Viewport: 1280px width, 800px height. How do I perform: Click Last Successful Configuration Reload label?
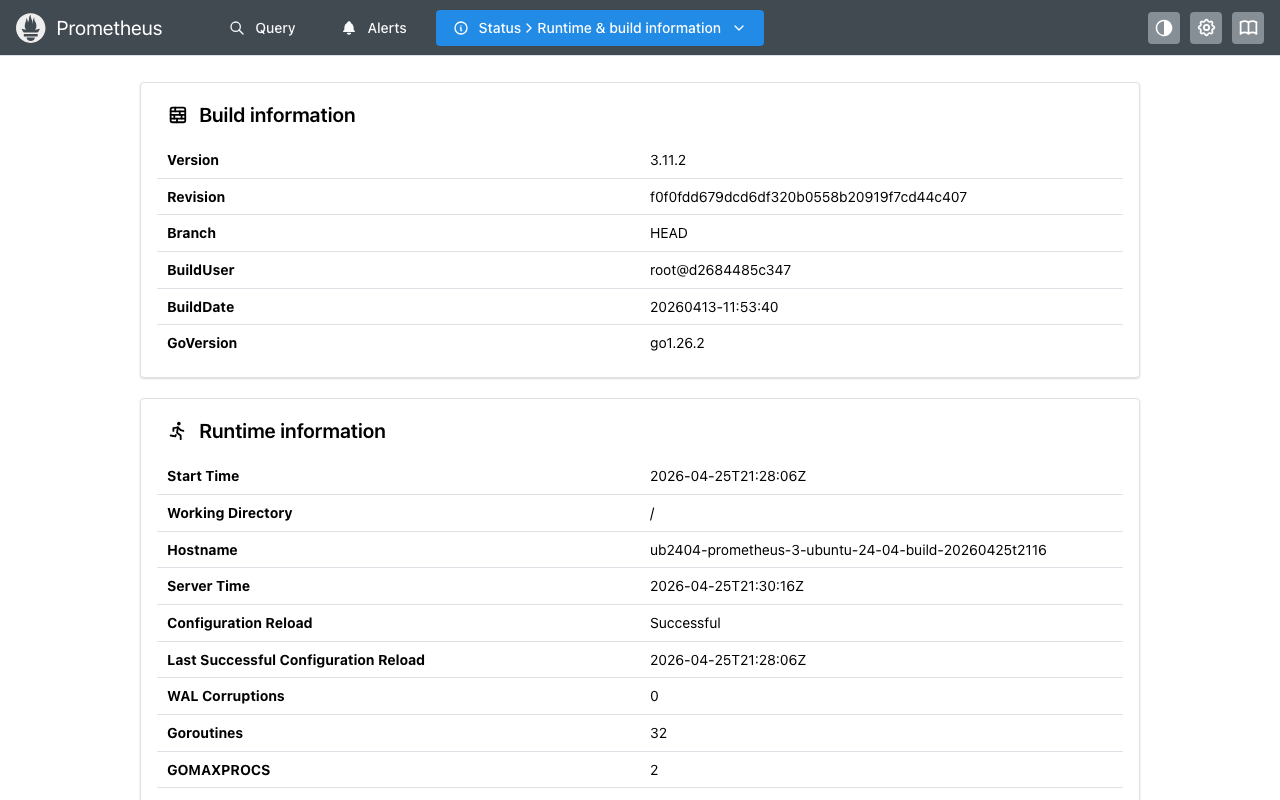coord(296,660)
